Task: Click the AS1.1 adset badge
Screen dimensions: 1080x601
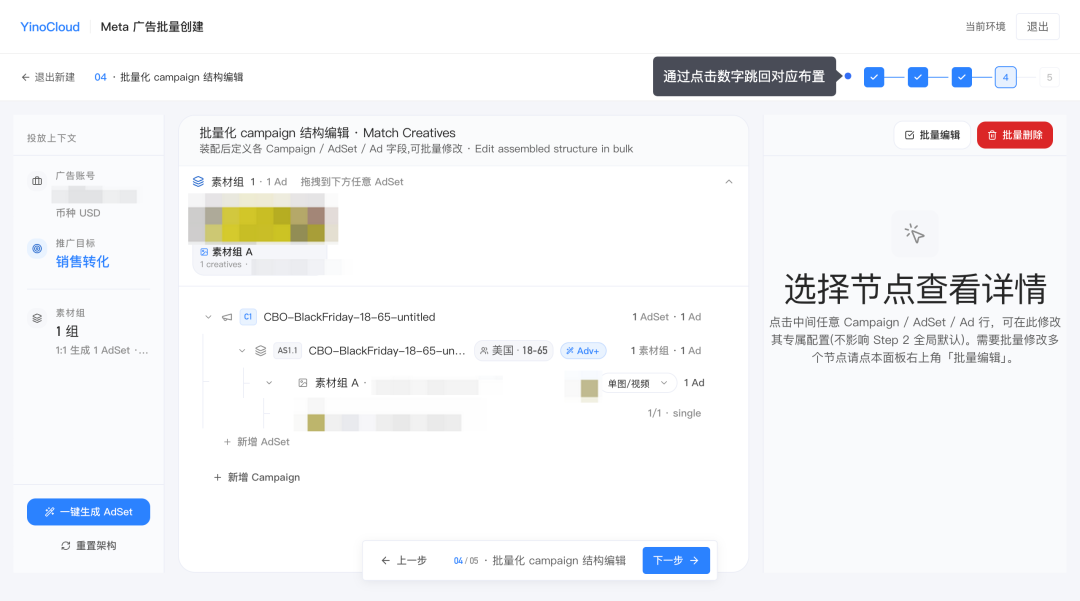Action: [x=287, y=350]
